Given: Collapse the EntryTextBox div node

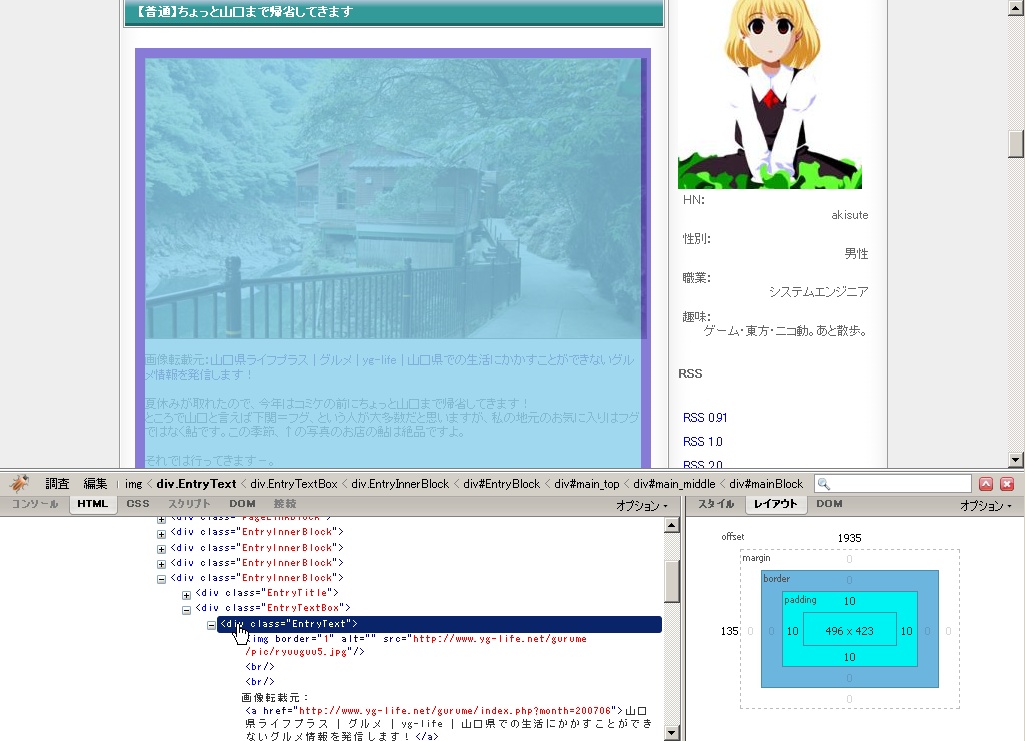Looking at the screenshot, I should click(x=186, y=610).
